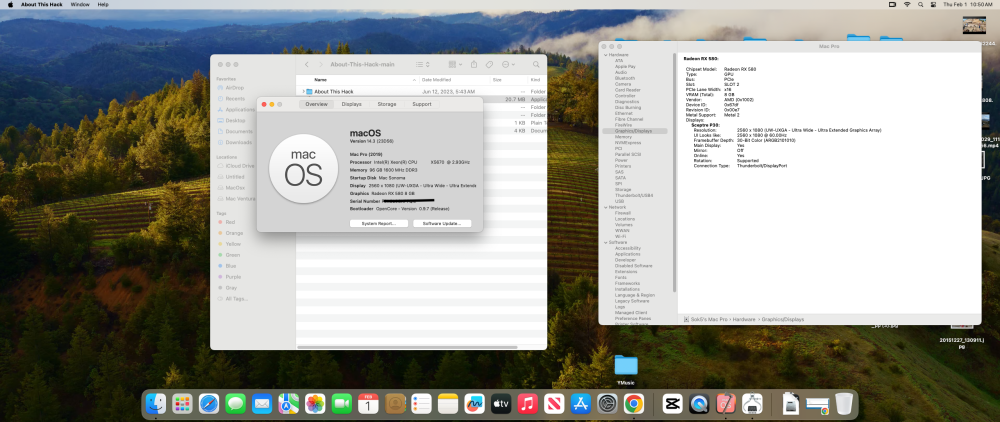
Task: Switch to the Support tab
Action: coord(422,104)
